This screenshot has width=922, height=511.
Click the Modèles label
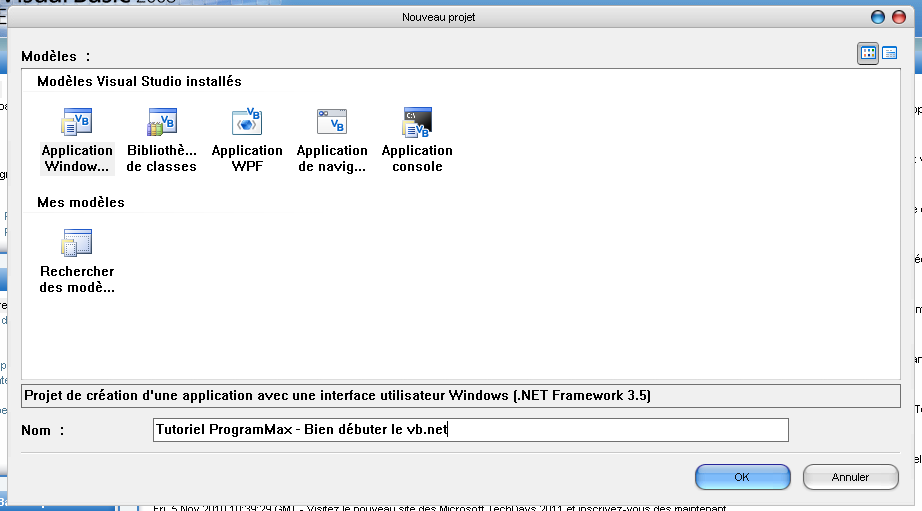(x=55, y=56)
